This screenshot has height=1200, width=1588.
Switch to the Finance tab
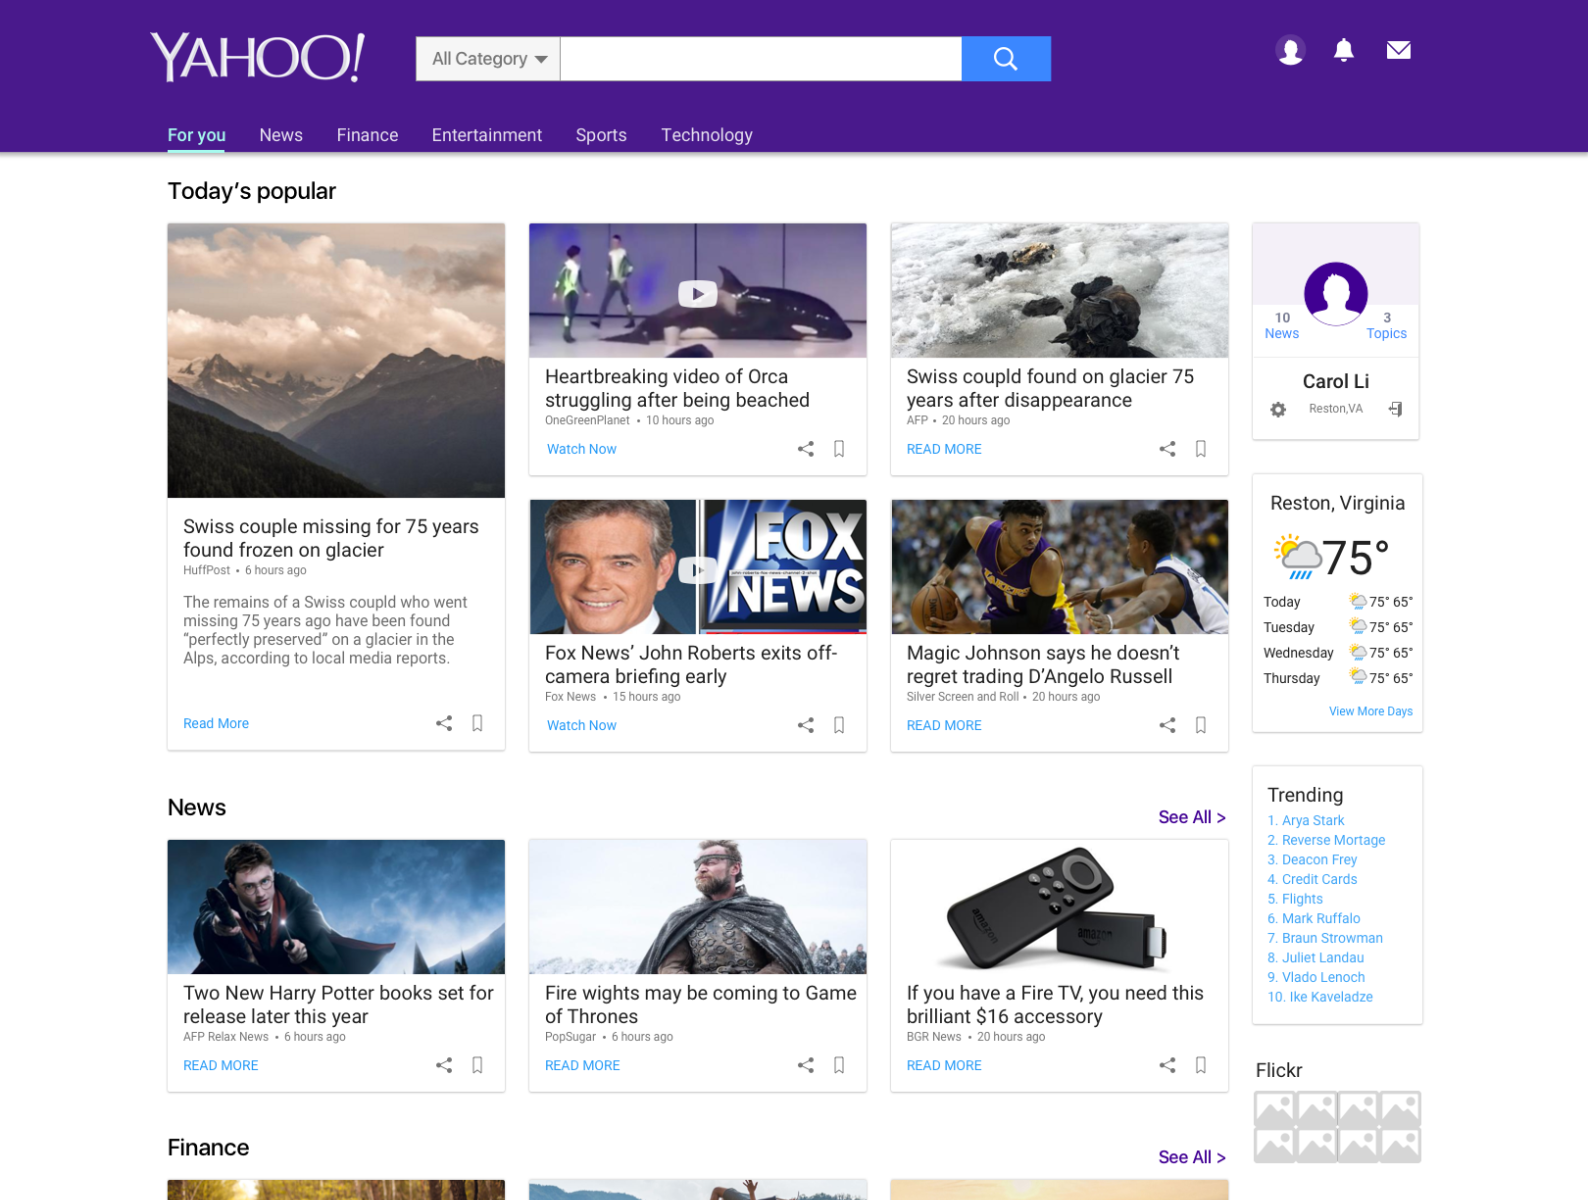point(367,135)
